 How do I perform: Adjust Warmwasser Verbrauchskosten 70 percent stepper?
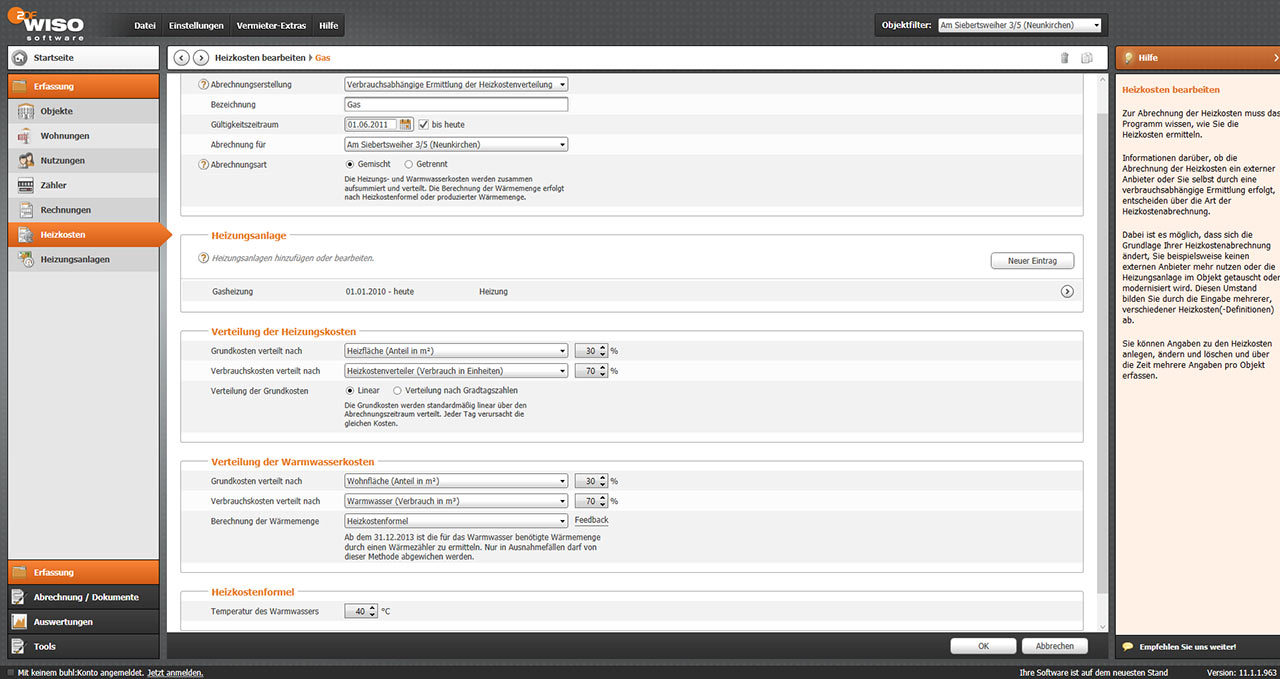603,501
